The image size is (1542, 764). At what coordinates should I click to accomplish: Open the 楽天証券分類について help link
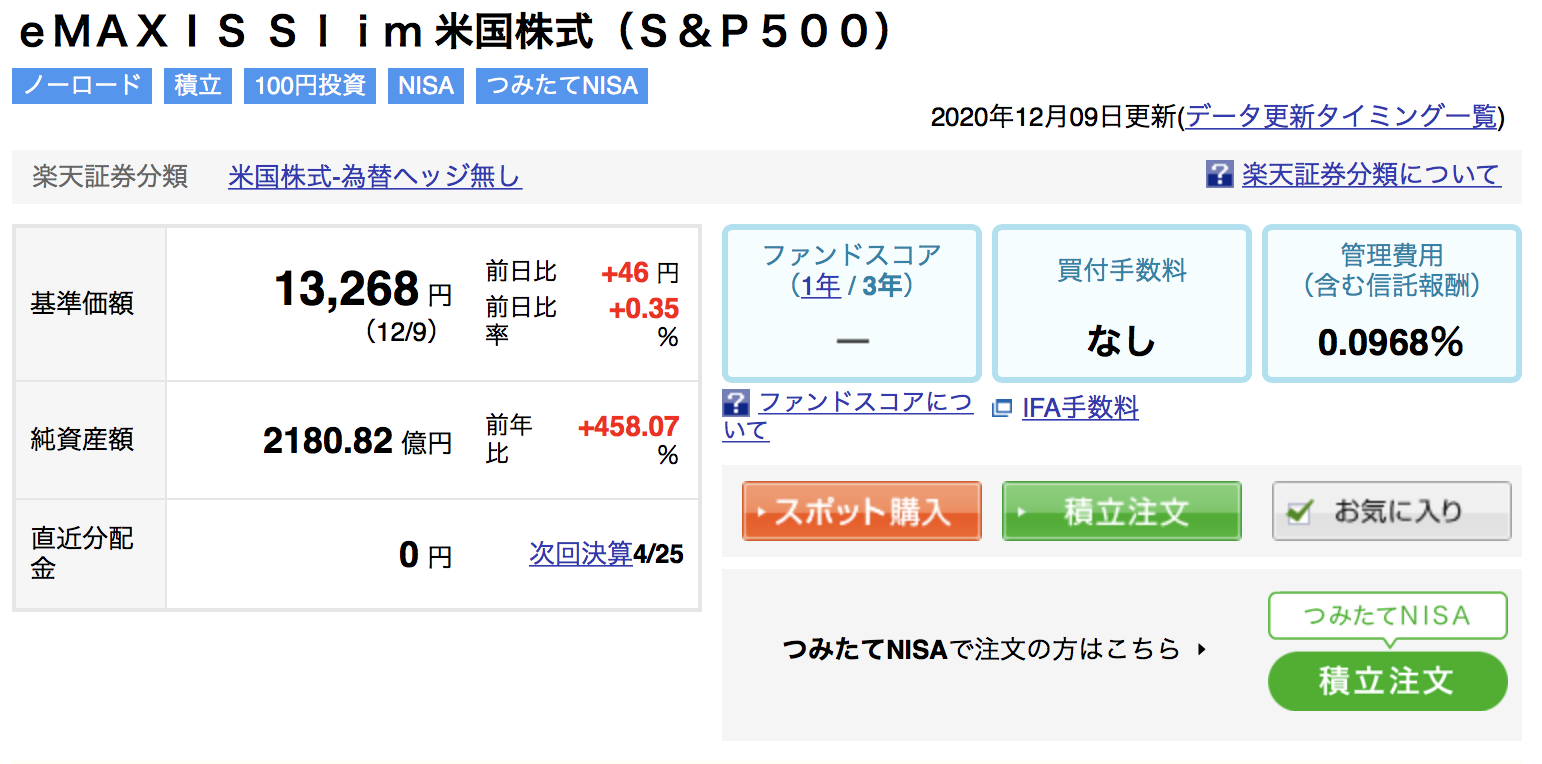pos(1371,175)
